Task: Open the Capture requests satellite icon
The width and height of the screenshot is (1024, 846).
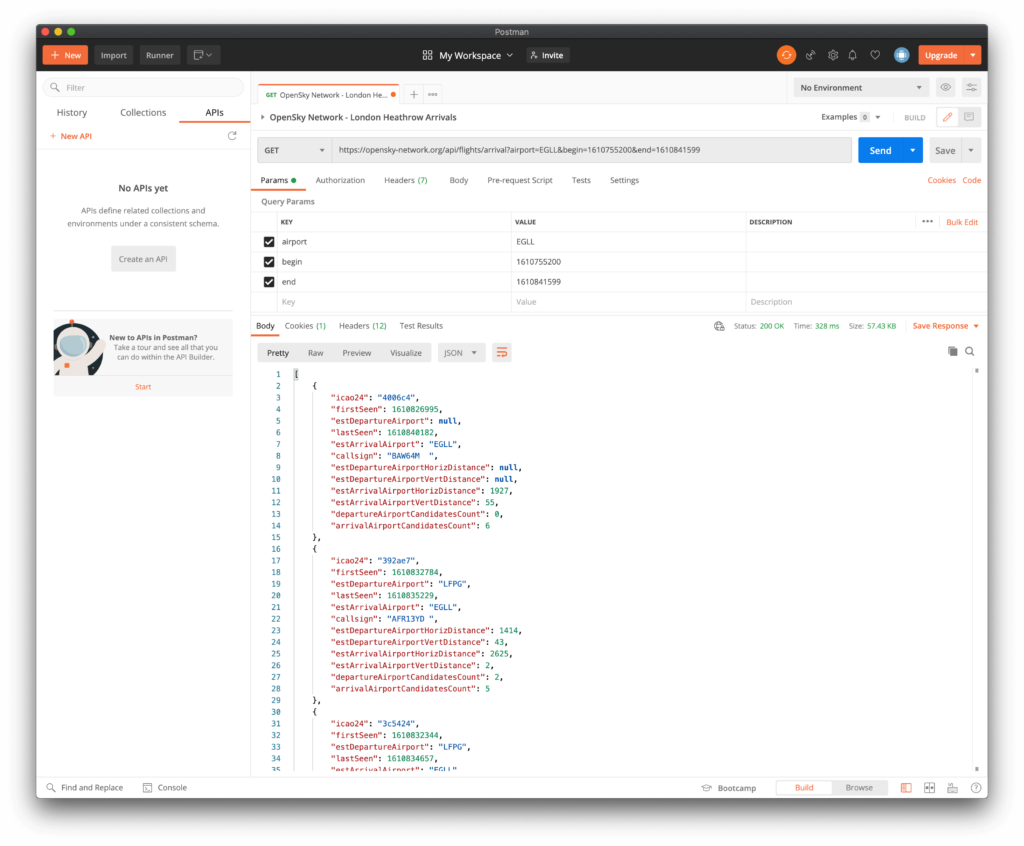Action: pyautogui.click(x=809, y=55)
